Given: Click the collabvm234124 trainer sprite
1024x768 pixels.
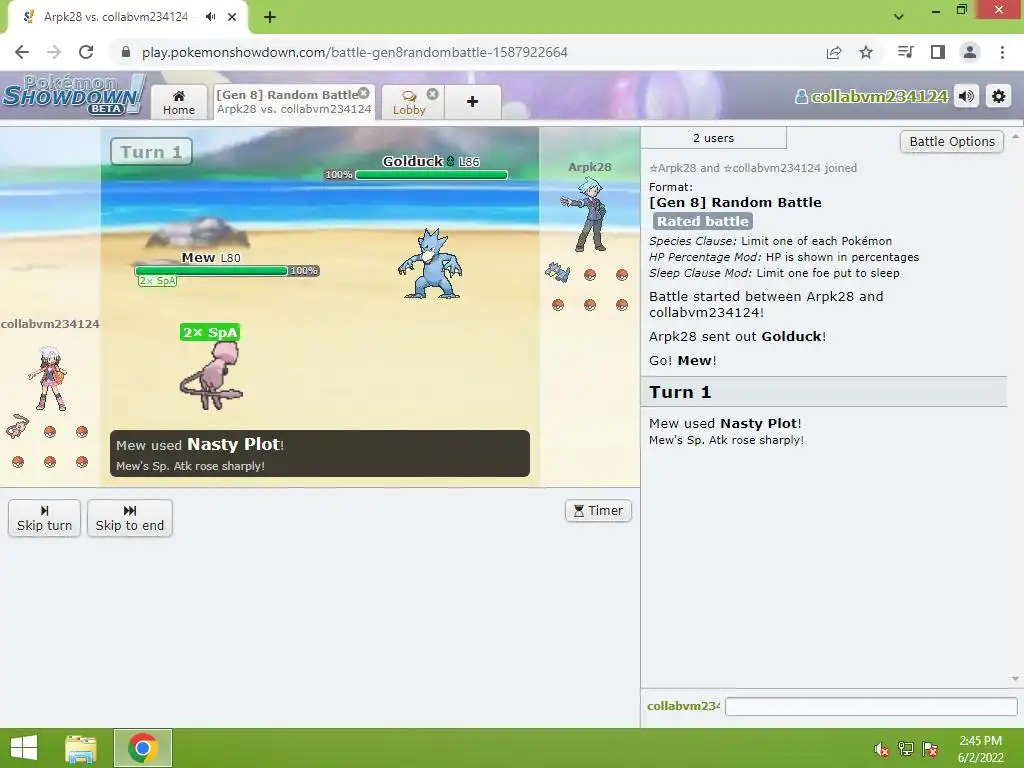Looking at the screenshot, I should click(x=48, y=379).
